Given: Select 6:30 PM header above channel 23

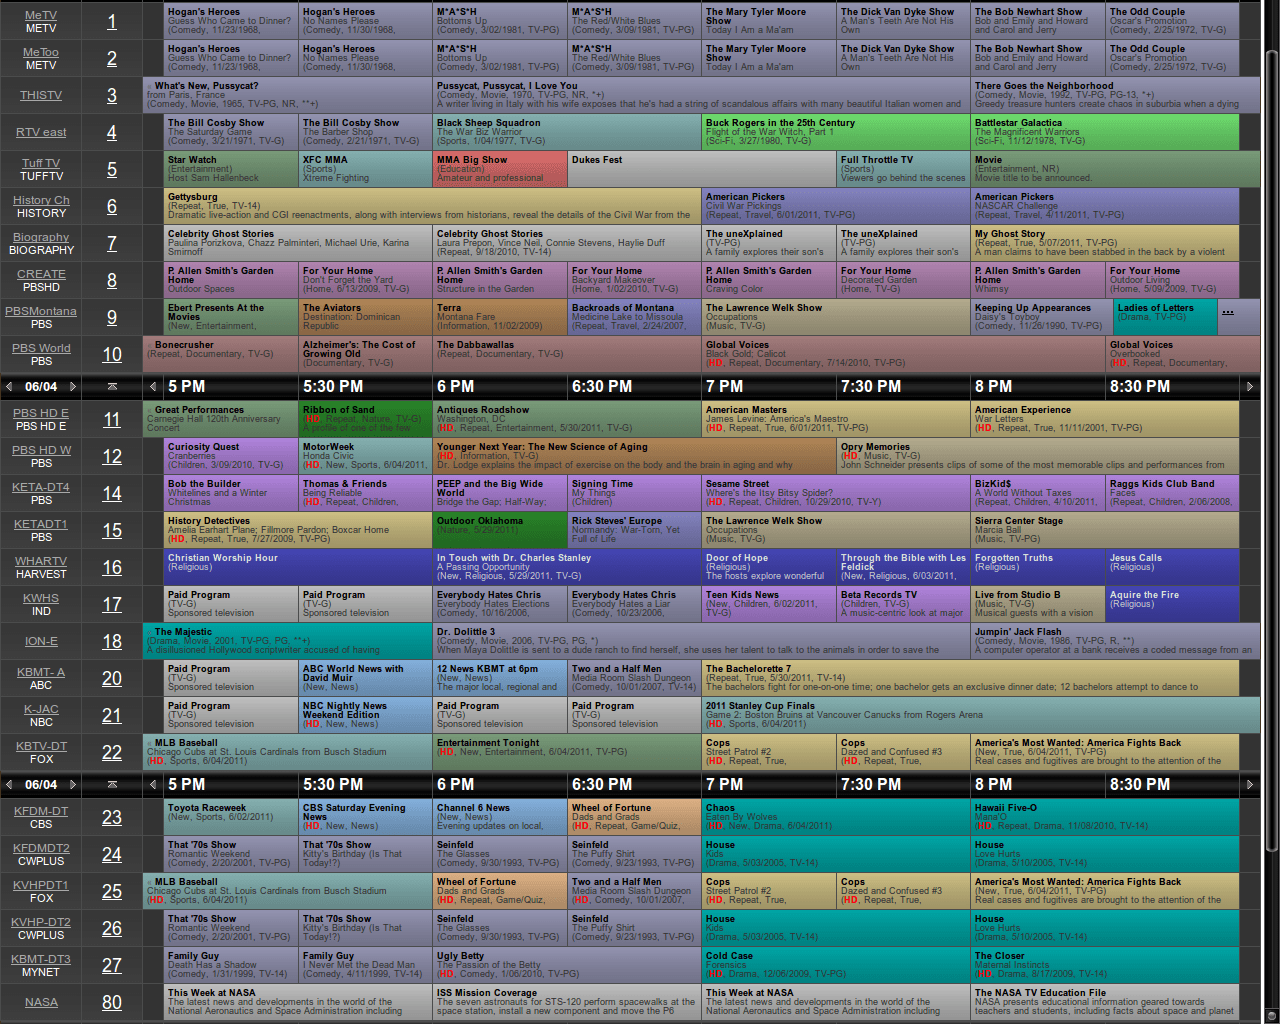Looking at the screenshot, I should (634, 784).
